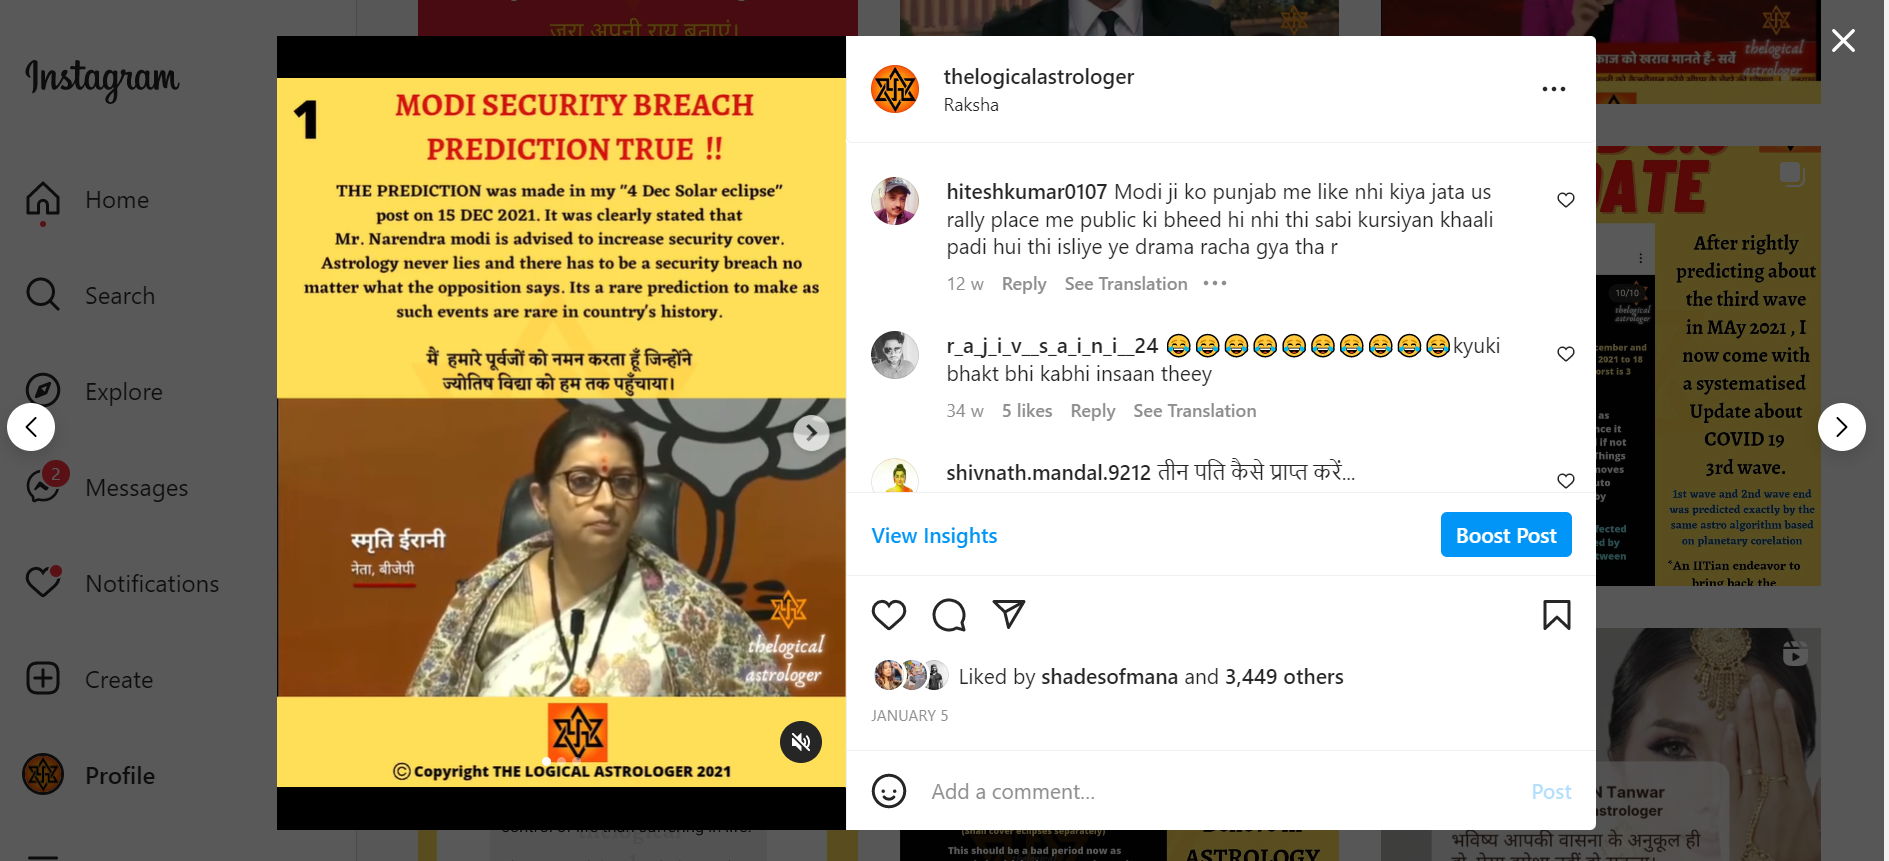This screenshot has width=1889, height=861.
Task: Advance carousel to next slide arrow
Action: point(811,433)
